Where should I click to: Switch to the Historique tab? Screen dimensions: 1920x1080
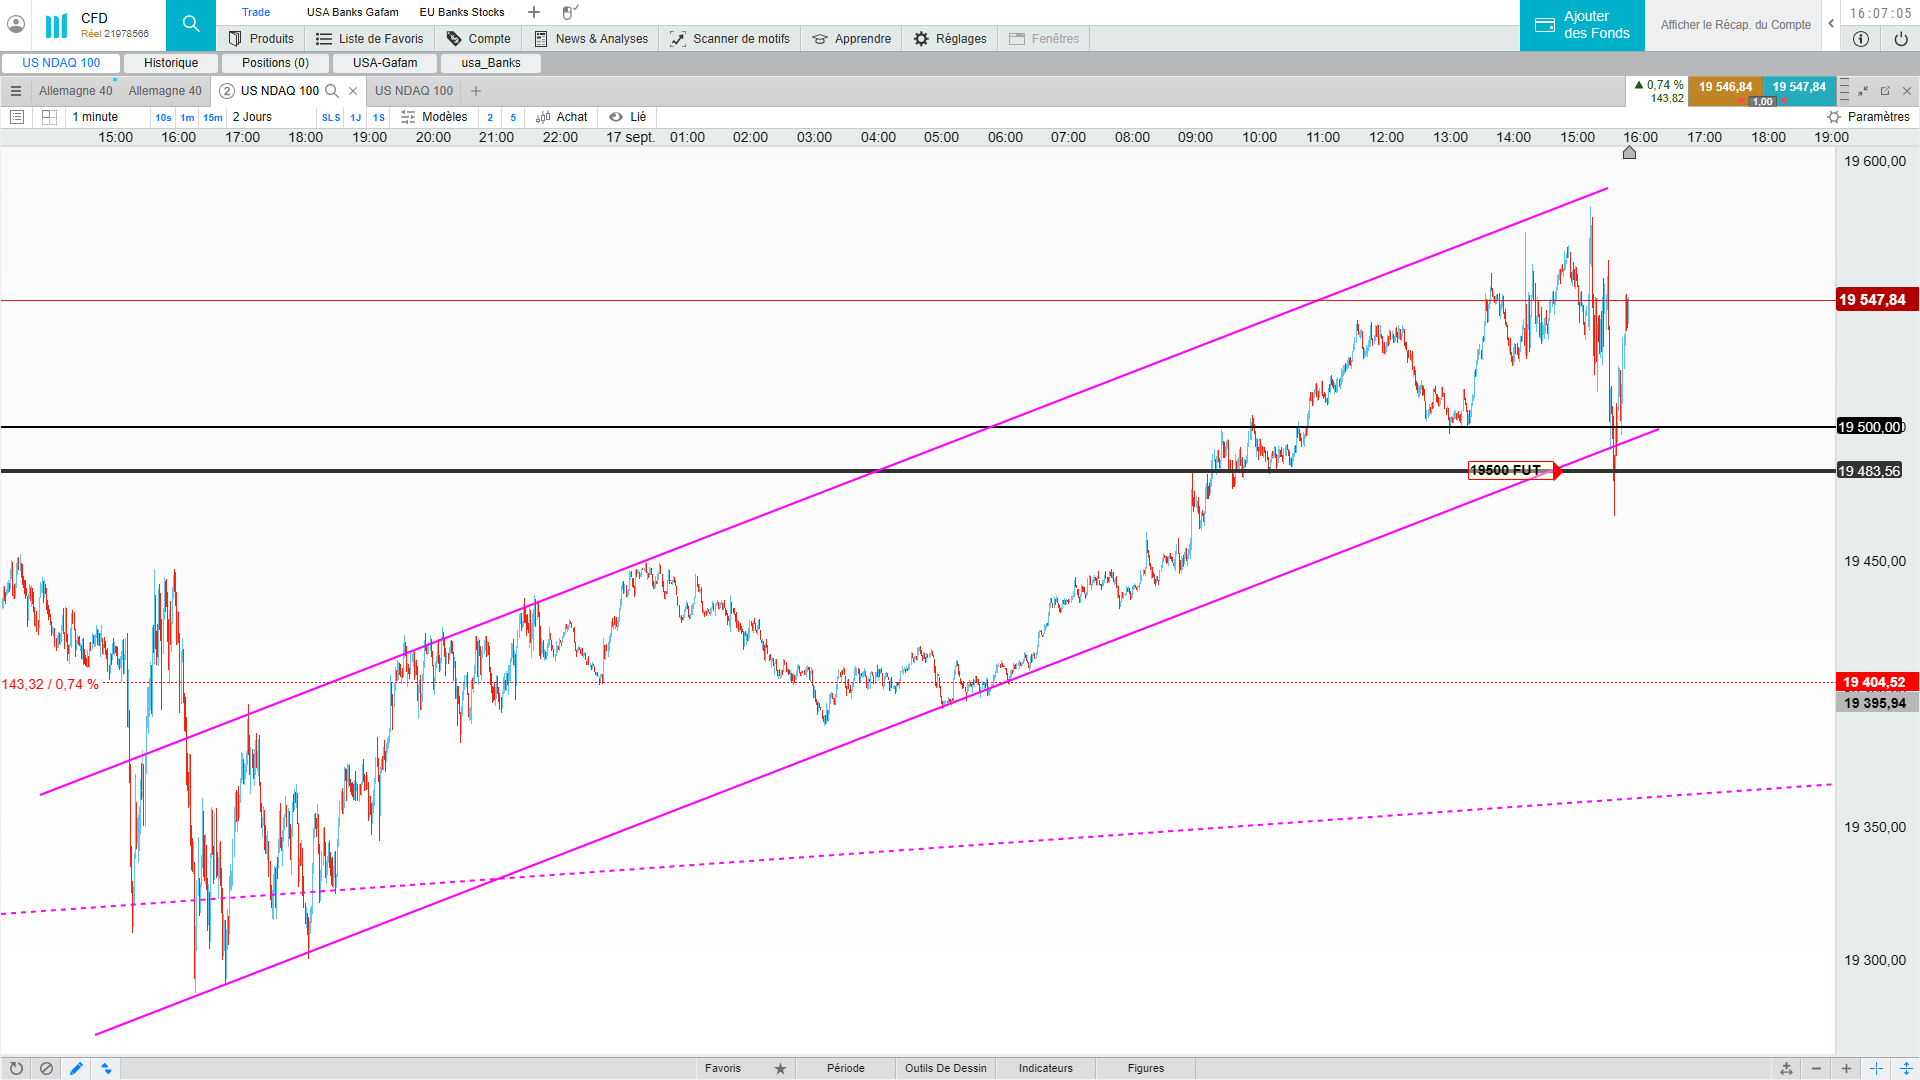click(x=171, y=63)
